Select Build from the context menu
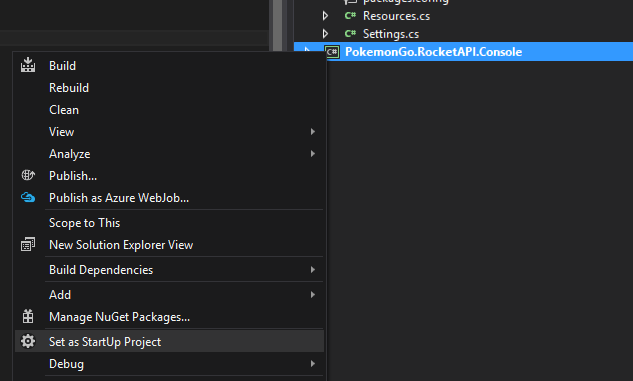The image size is (633, 381). click(x=169, y=65)
